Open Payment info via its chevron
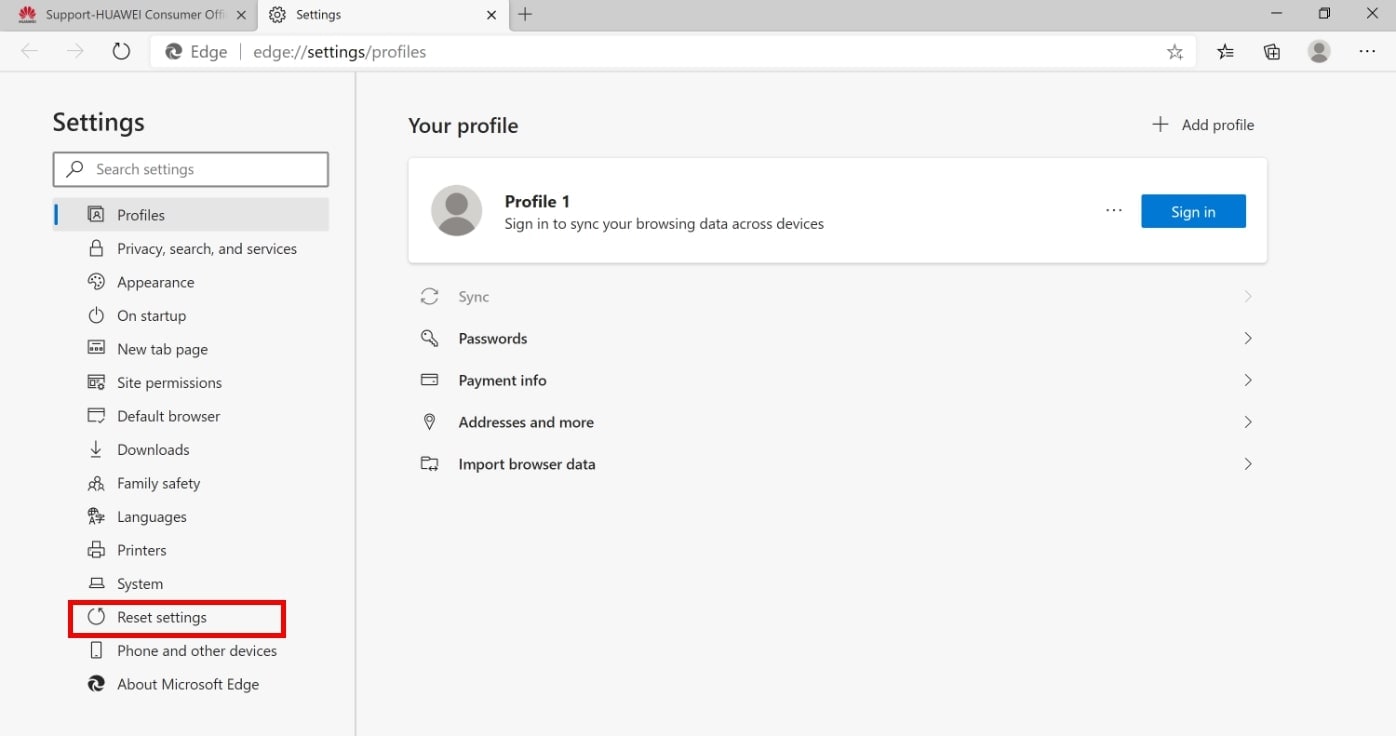 tap(1248, 380)
